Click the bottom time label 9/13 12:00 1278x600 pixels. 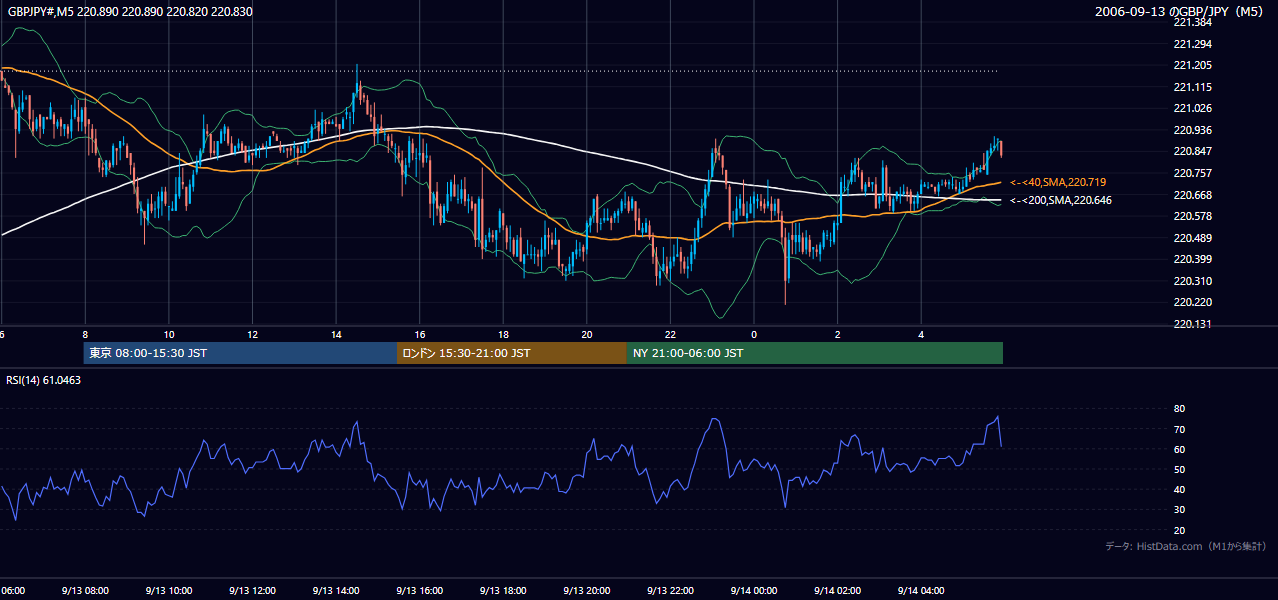click(x=252, y=591)
